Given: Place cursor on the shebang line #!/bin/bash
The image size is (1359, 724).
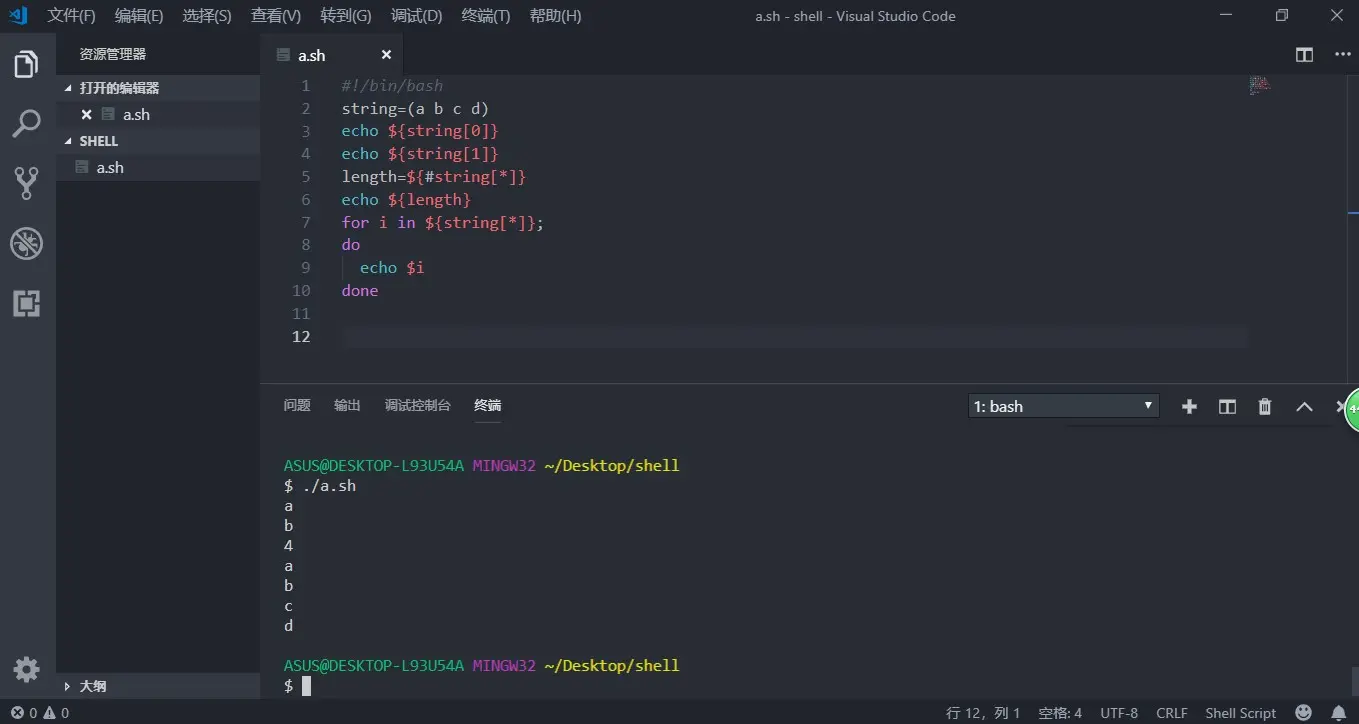Looking at the screenshot, I should click(x=392, y=86).
